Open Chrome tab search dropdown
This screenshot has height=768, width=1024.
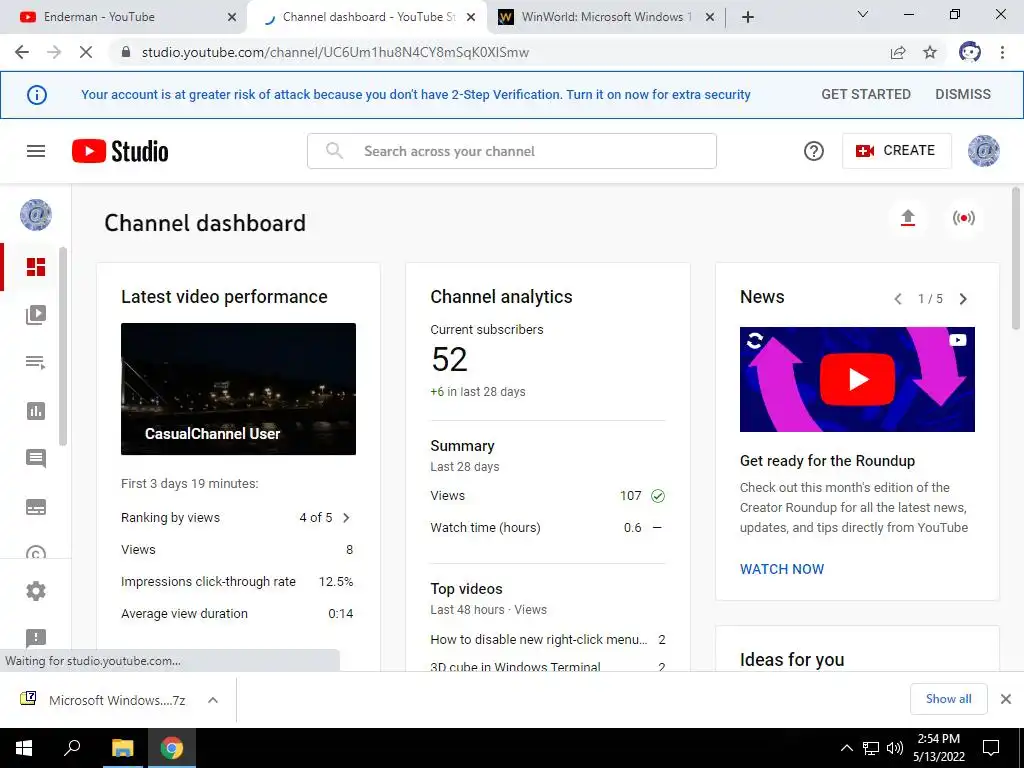coord(863,14)
